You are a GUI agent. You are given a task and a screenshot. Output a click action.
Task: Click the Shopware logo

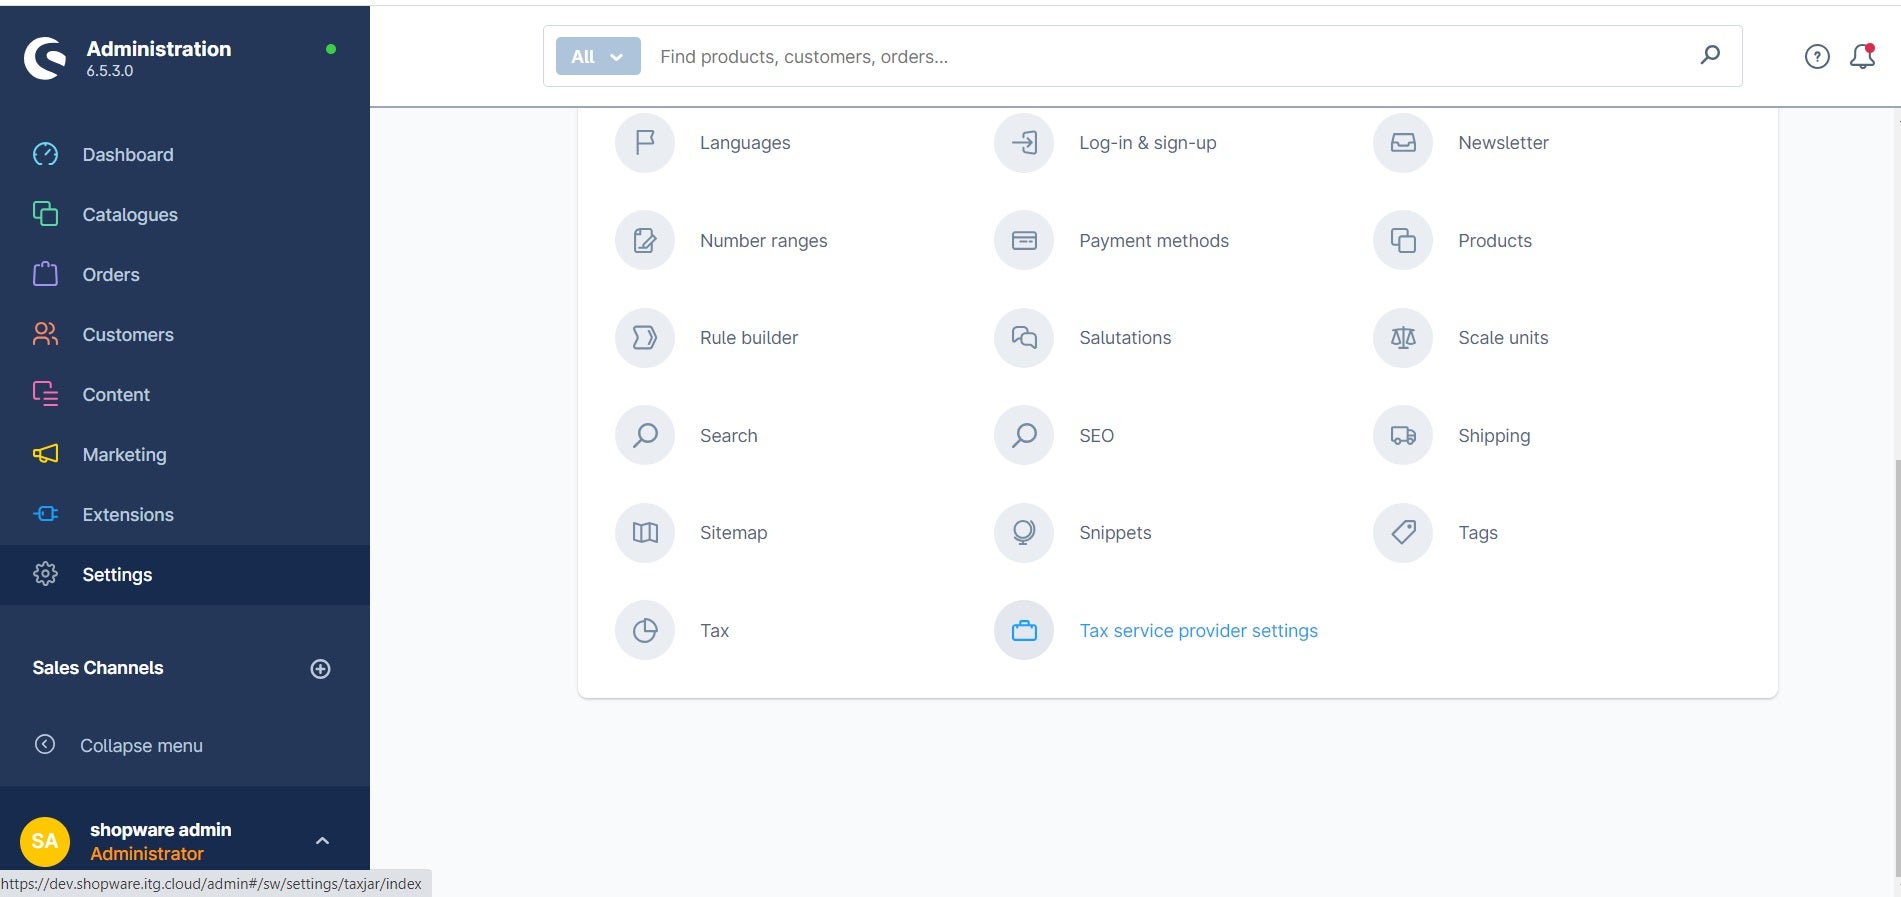(45, 58)
